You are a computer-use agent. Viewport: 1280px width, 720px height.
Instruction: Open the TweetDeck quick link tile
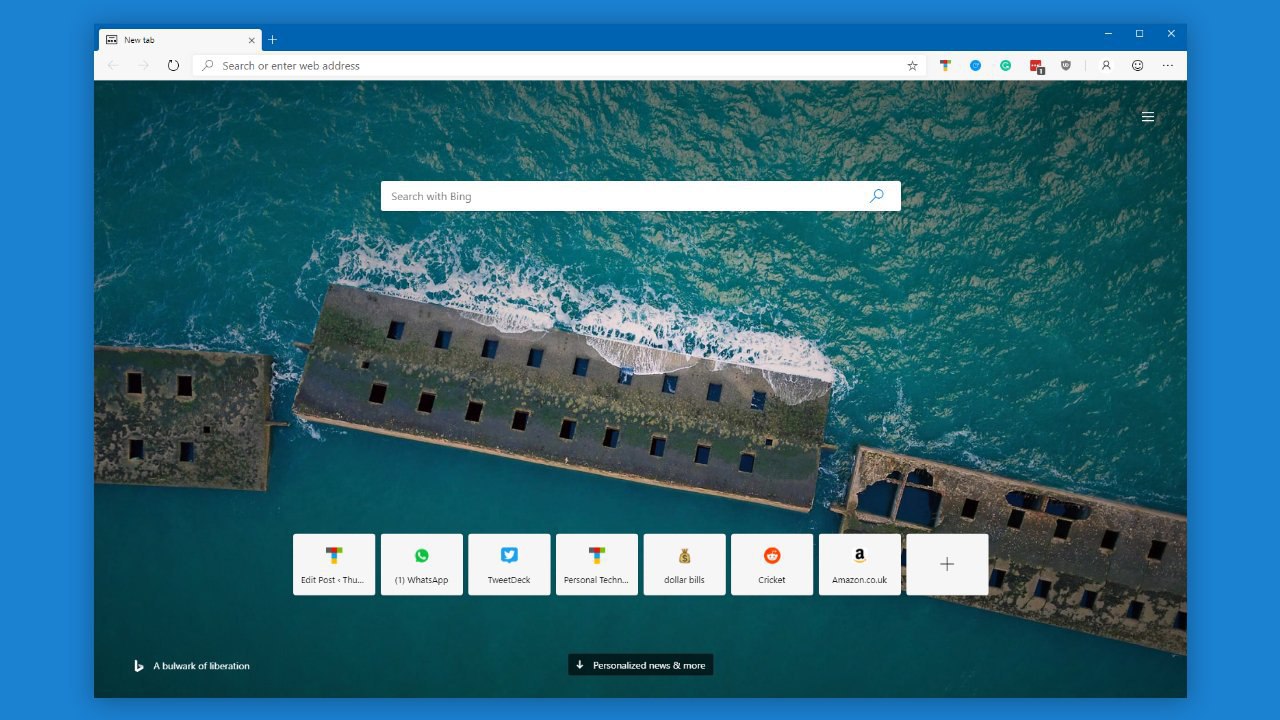tap(509, 565)
